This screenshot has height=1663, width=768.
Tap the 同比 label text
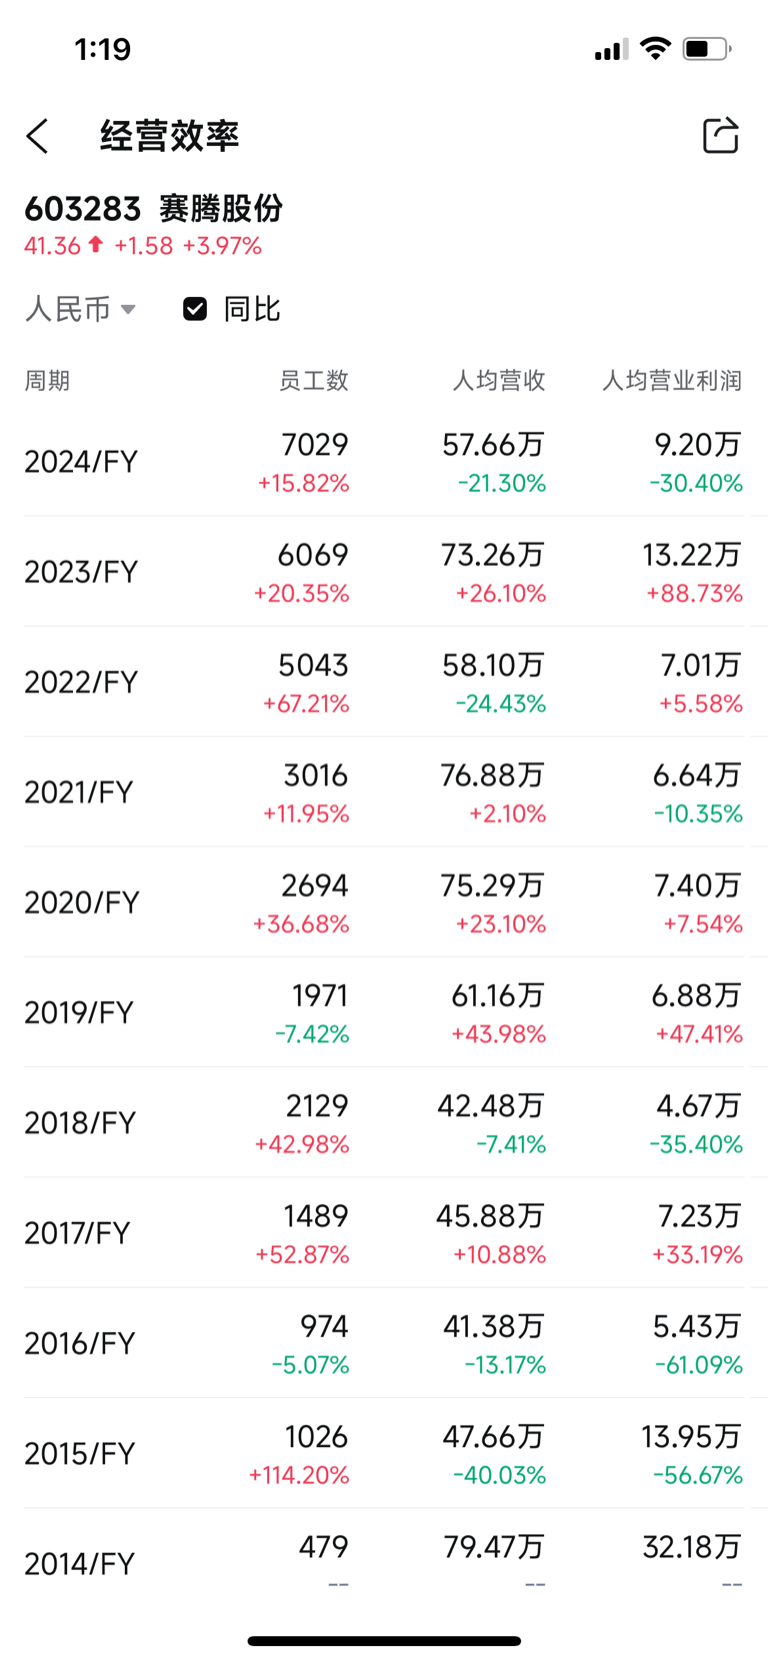251,309
